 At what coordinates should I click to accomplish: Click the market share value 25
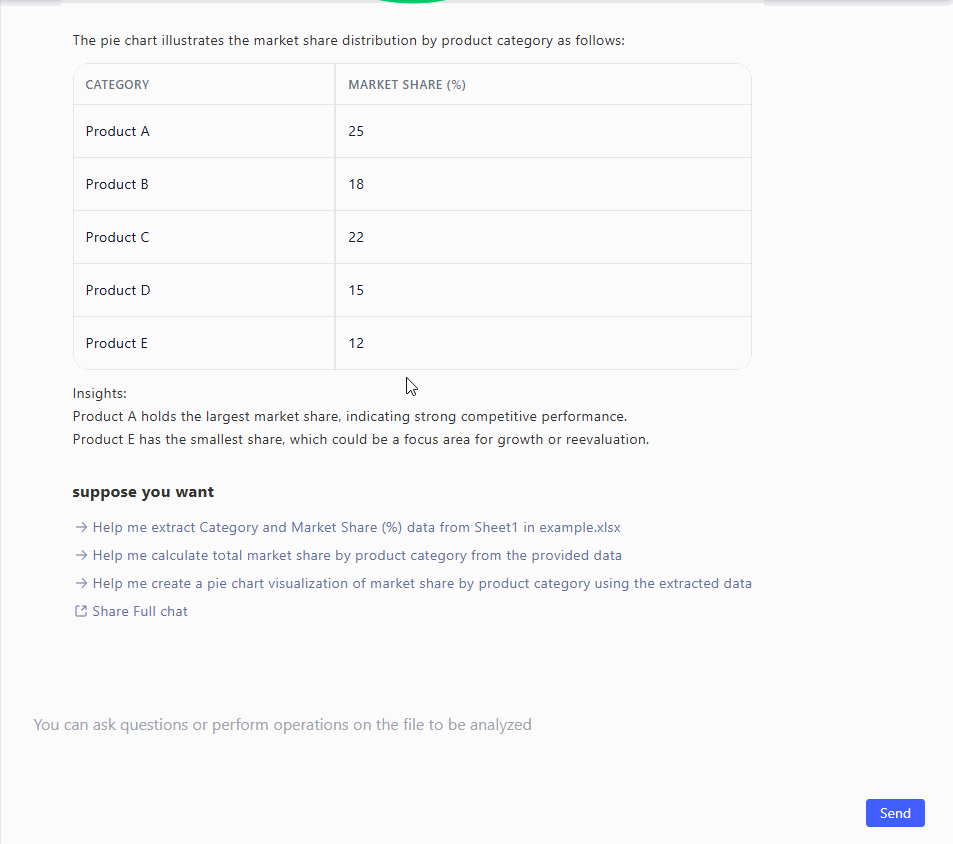click(356, 131)
